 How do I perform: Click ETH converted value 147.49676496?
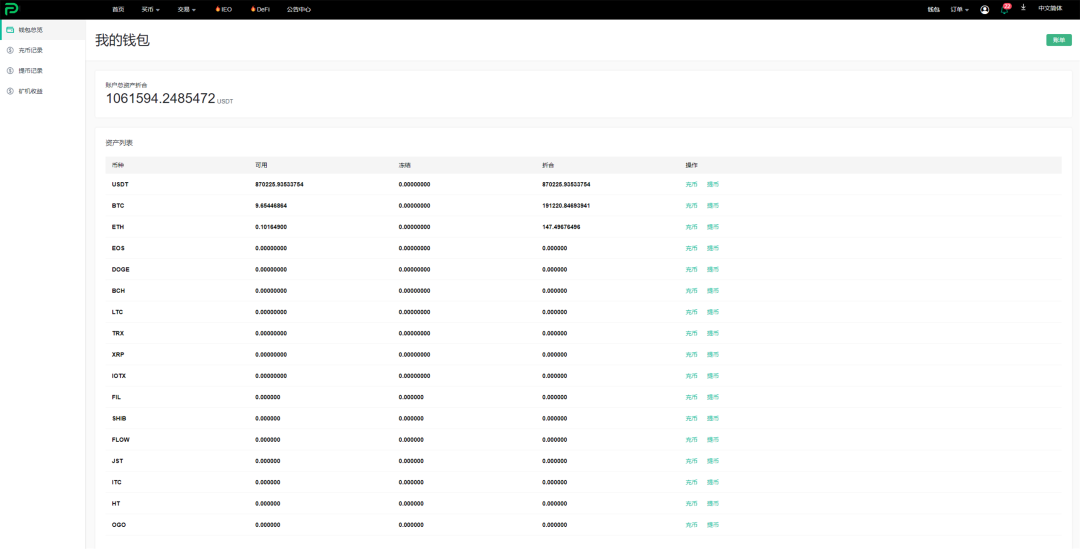click(561, 227)
